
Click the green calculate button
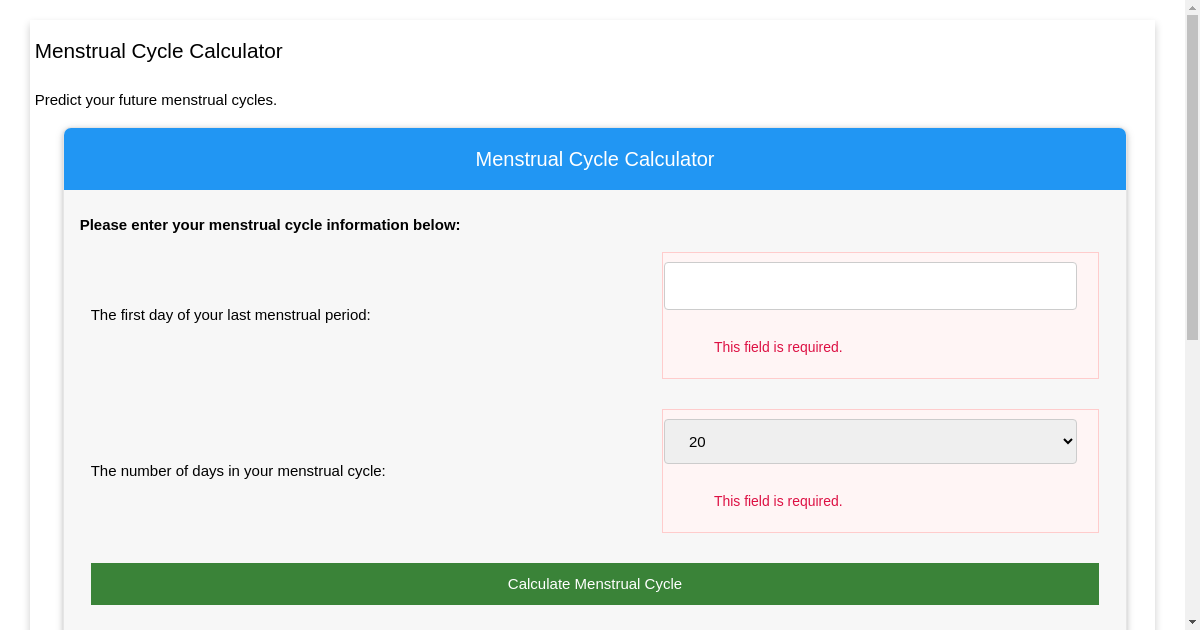coord(594,583)
